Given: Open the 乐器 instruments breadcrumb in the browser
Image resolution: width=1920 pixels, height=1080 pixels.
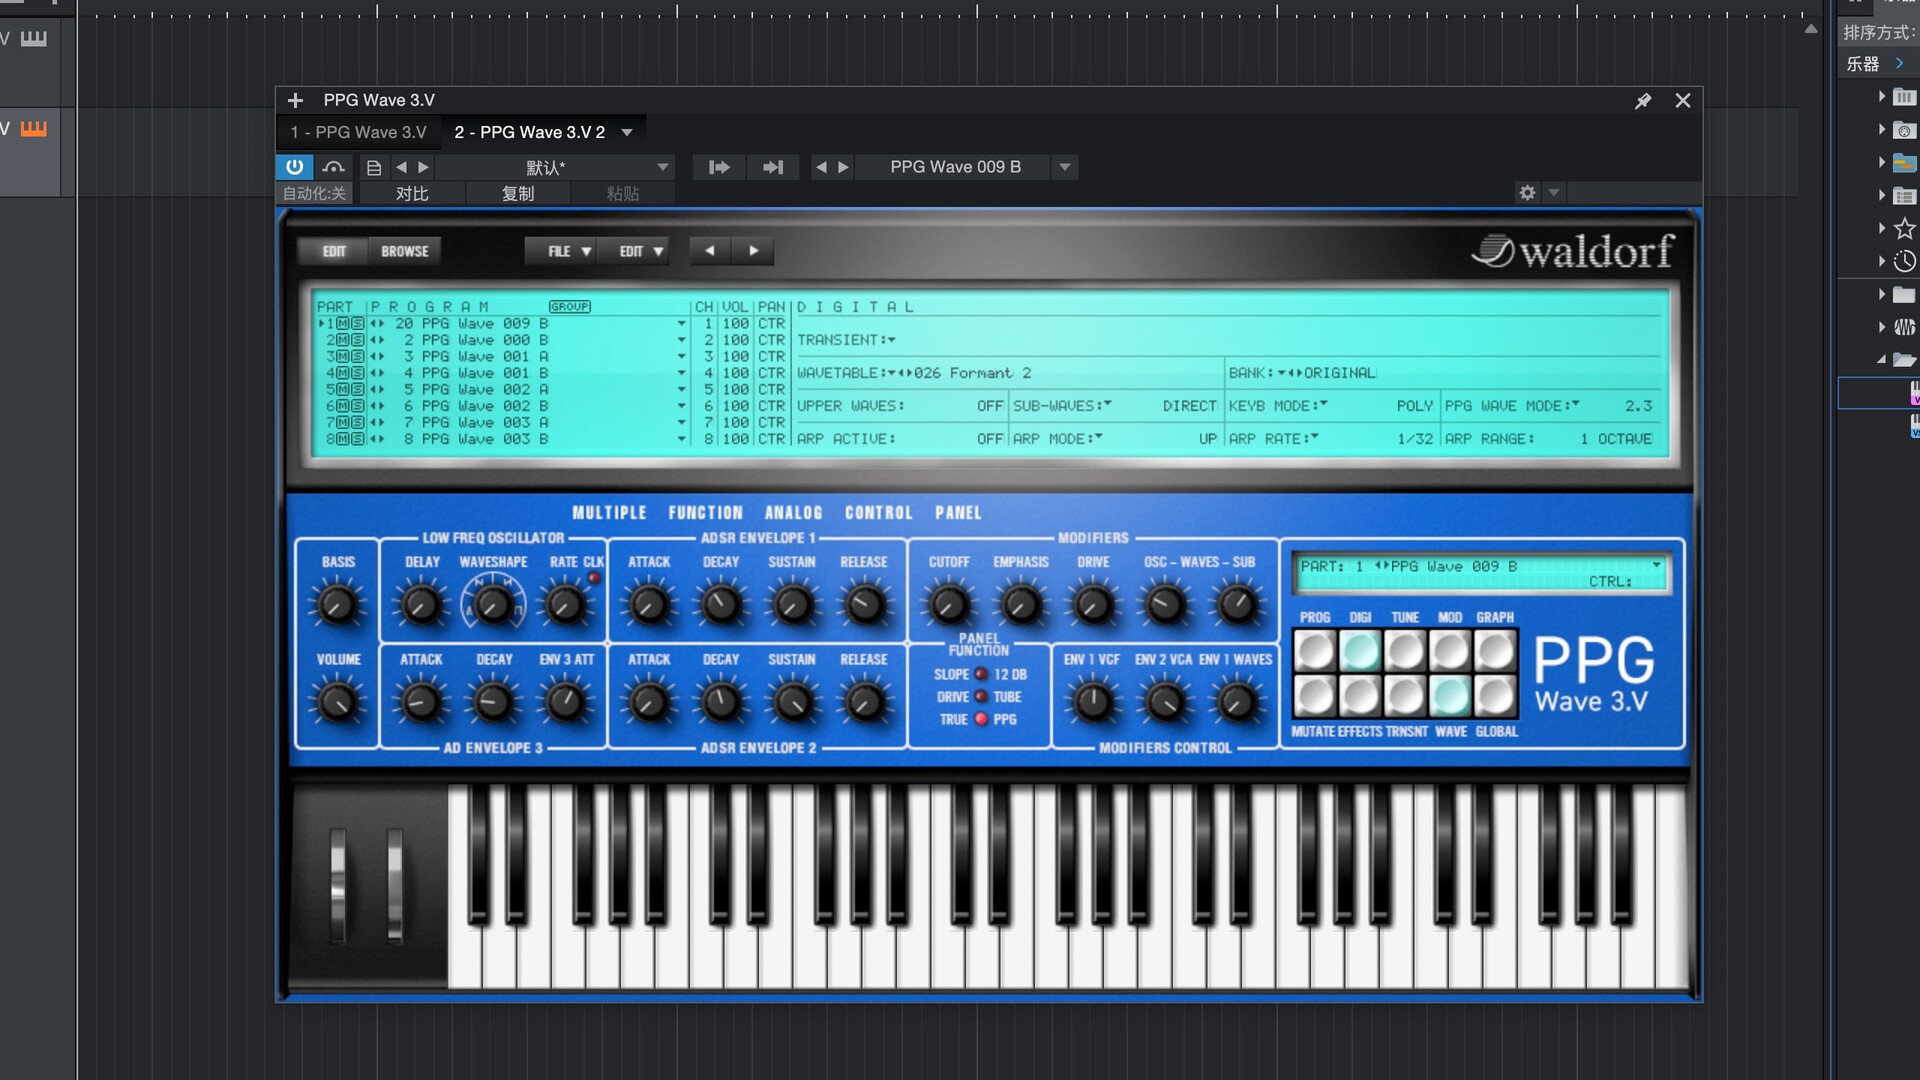Looking at the screenshot, I should (x=1862, y=64).
